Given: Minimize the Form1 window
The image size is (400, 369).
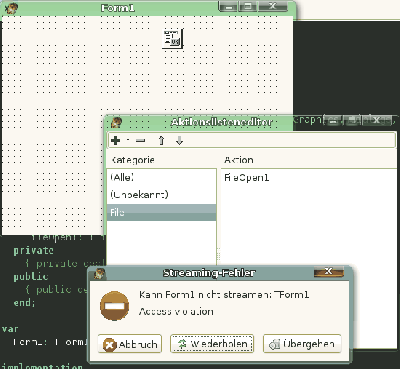Looking at the screenshot, I should point(228,6).
